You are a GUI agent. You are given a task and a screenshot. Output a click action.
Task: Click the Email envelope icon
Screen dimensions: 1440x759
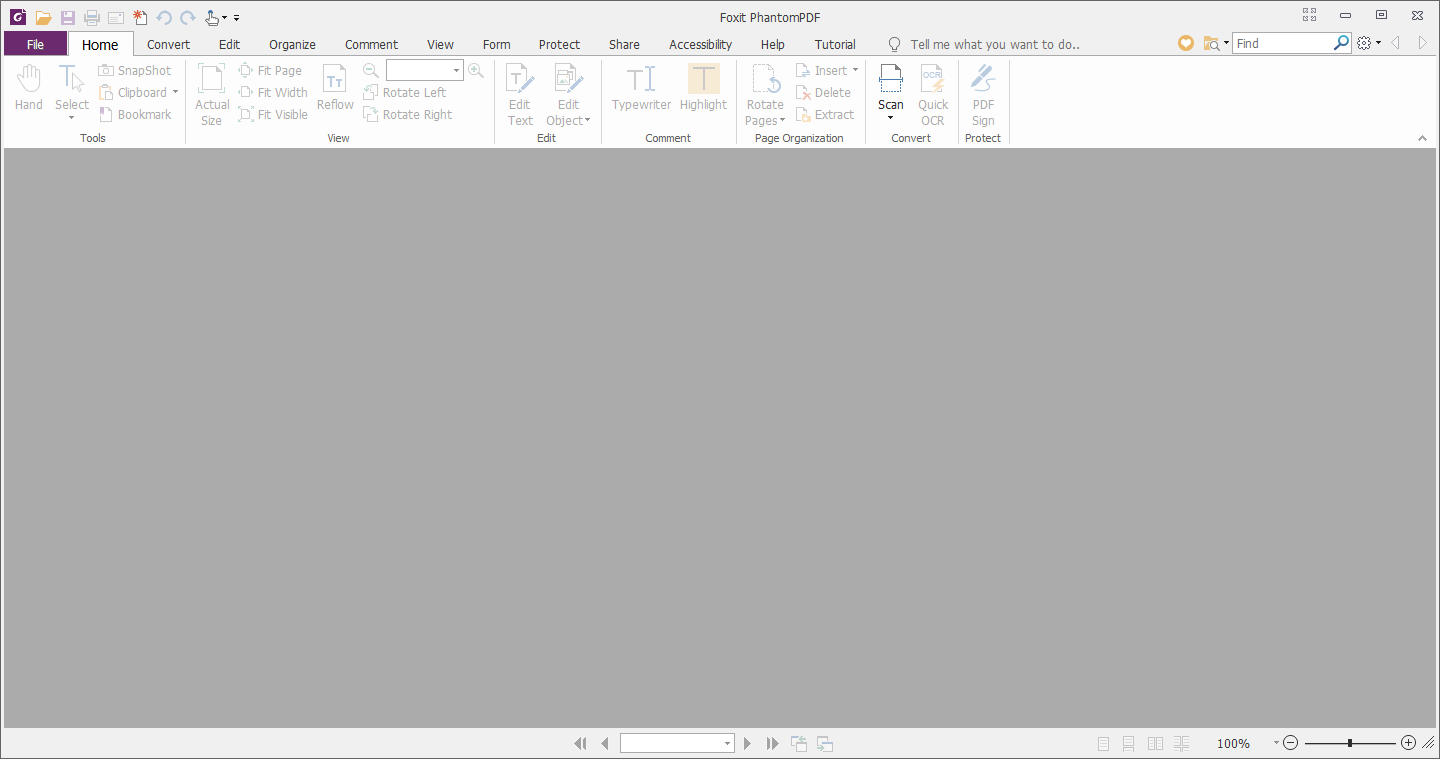coord(116,17)
